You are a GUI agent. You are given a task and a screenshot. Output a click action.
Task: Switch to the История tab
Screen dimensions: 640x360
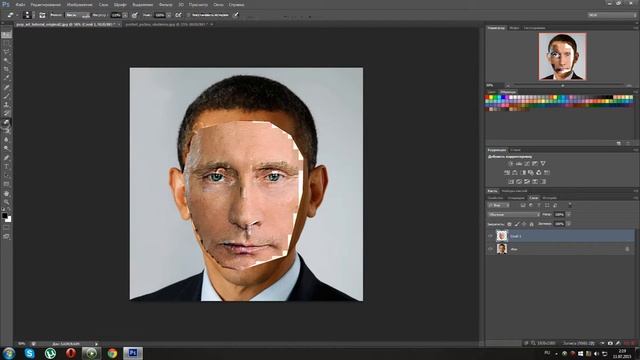(549, 198)
